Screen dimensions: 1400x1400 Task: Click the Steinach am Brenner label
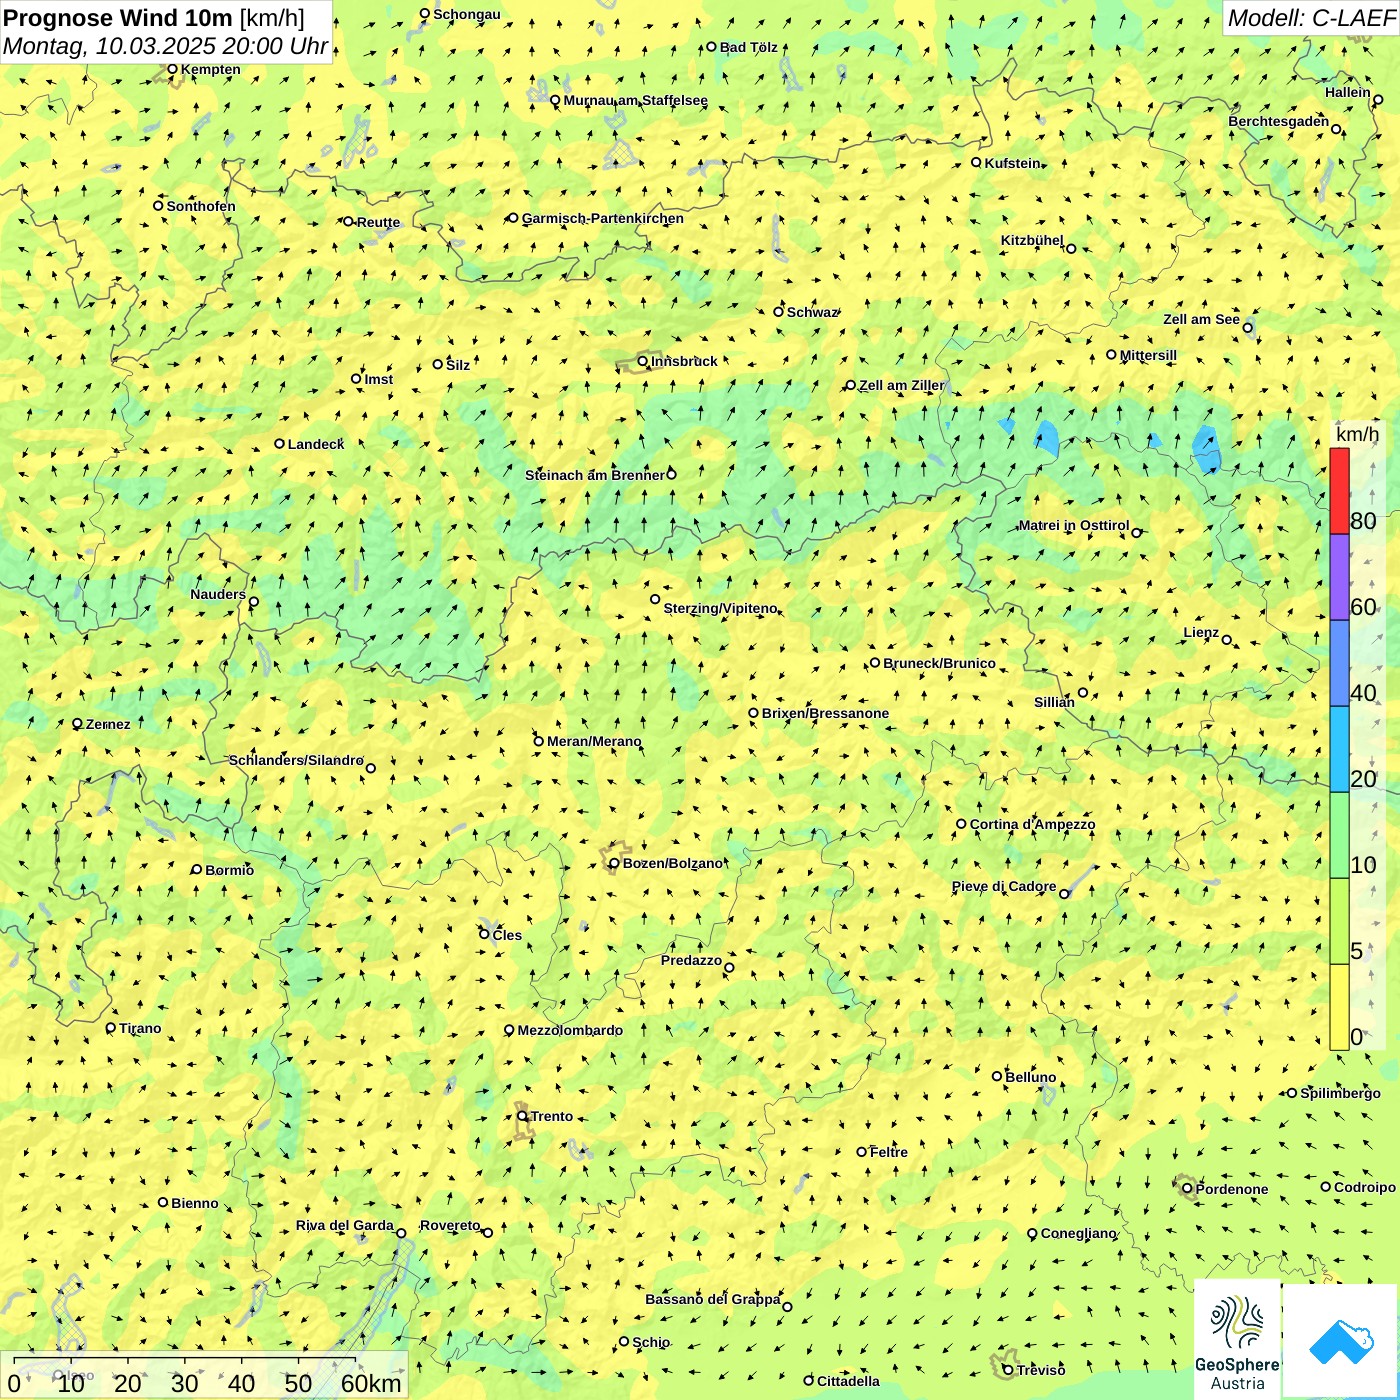pos(594,475)
